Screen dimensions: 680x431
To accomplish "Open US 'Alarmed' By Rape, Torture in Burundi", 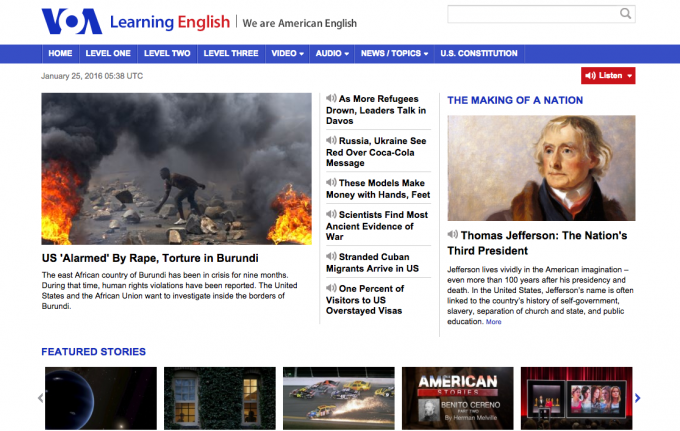I will pos(150,258).
